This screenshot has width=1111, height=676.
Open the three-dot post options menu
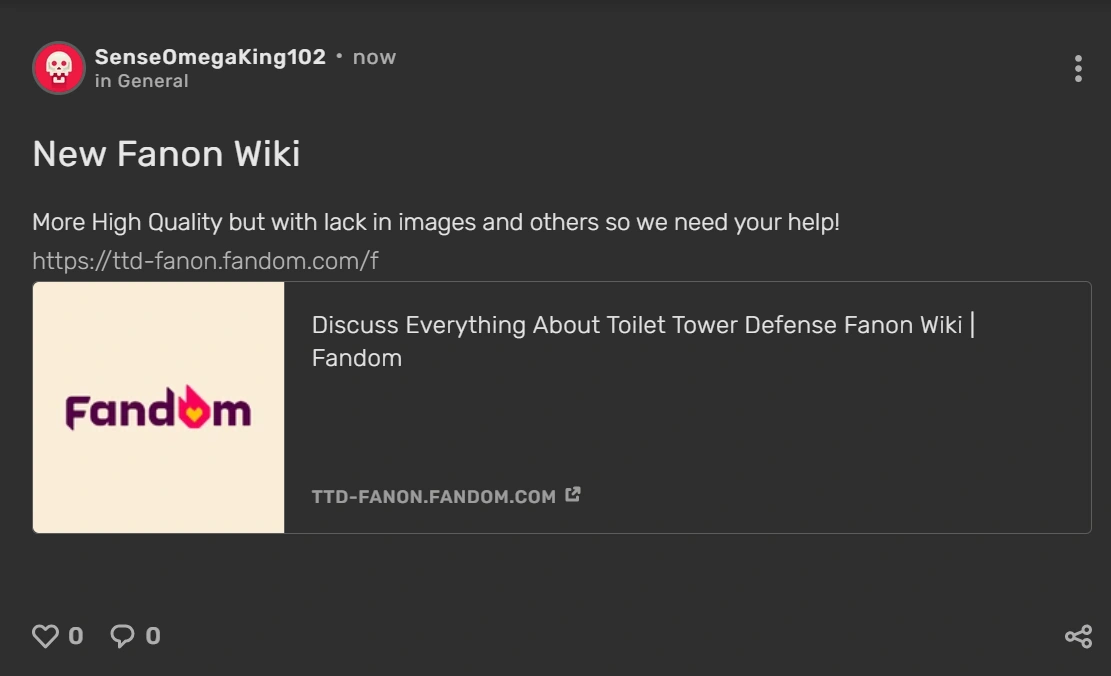click(1078, 68)
